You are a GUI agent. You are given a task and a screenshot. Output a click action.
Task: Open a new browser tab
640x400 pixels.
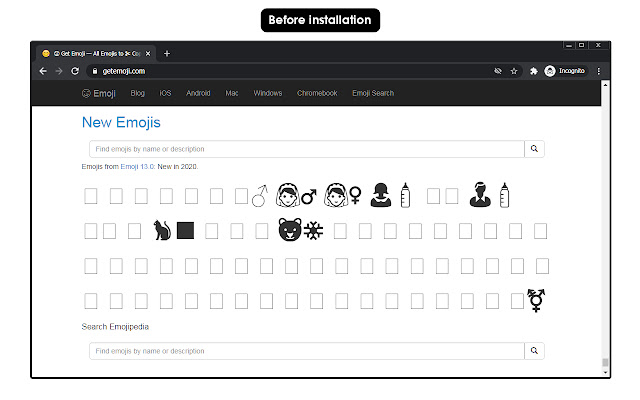click(167, 53)
